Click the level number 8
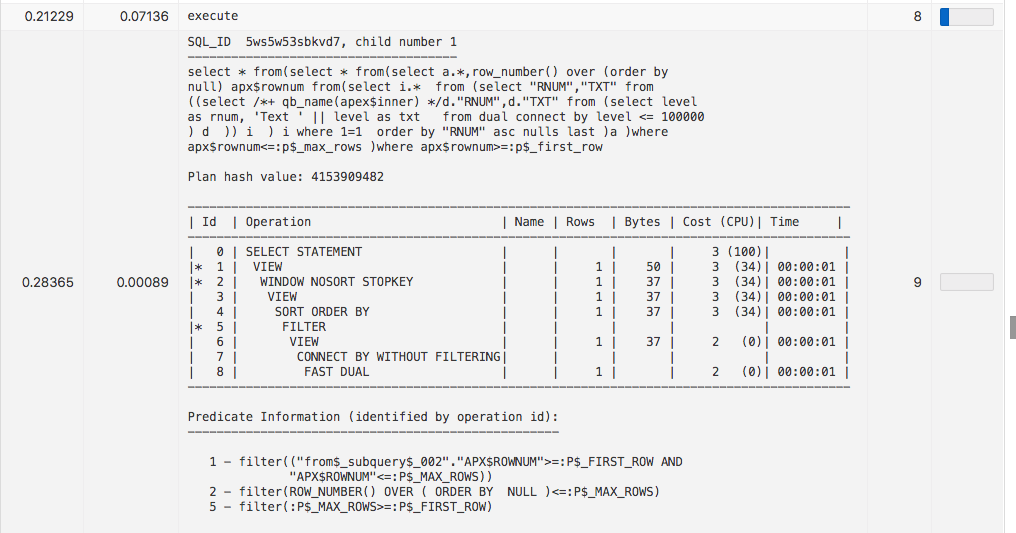 click(x=917, y=17)
